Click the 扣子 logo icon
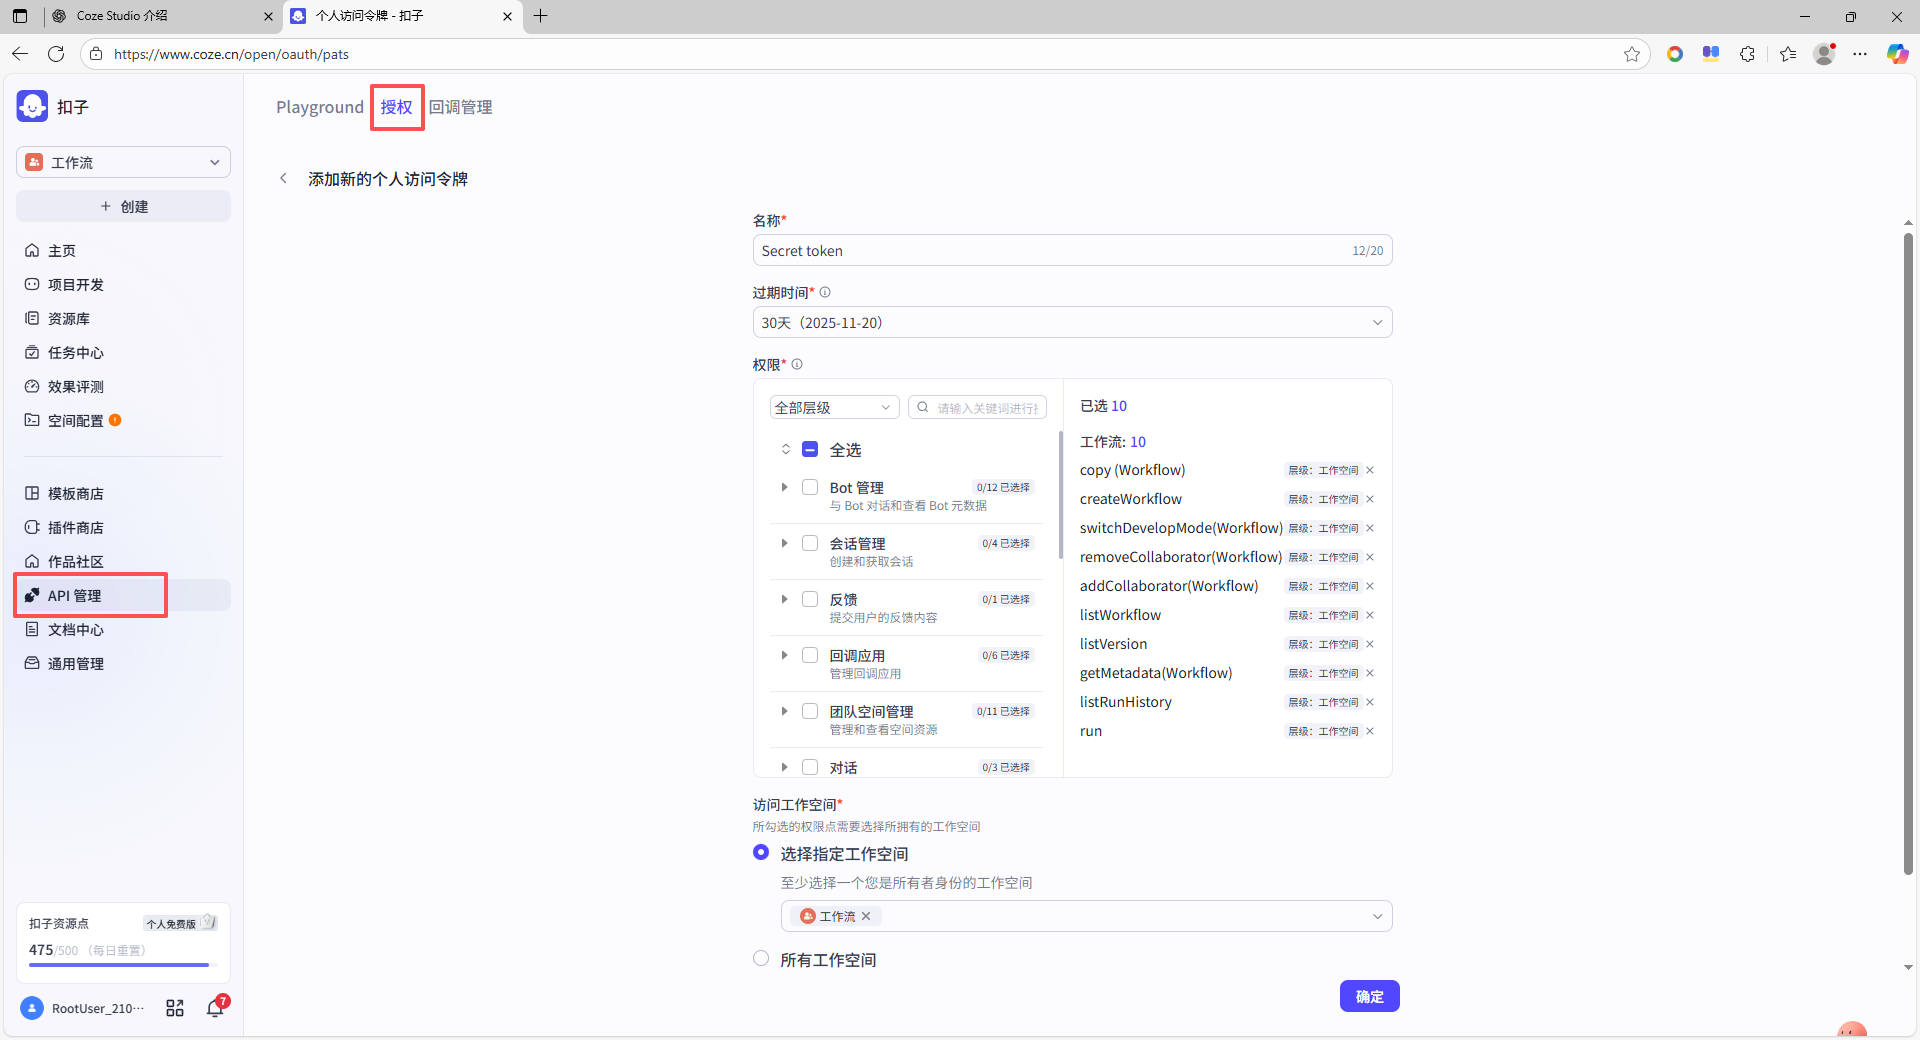1920x1040 pixels. (32, 106)
